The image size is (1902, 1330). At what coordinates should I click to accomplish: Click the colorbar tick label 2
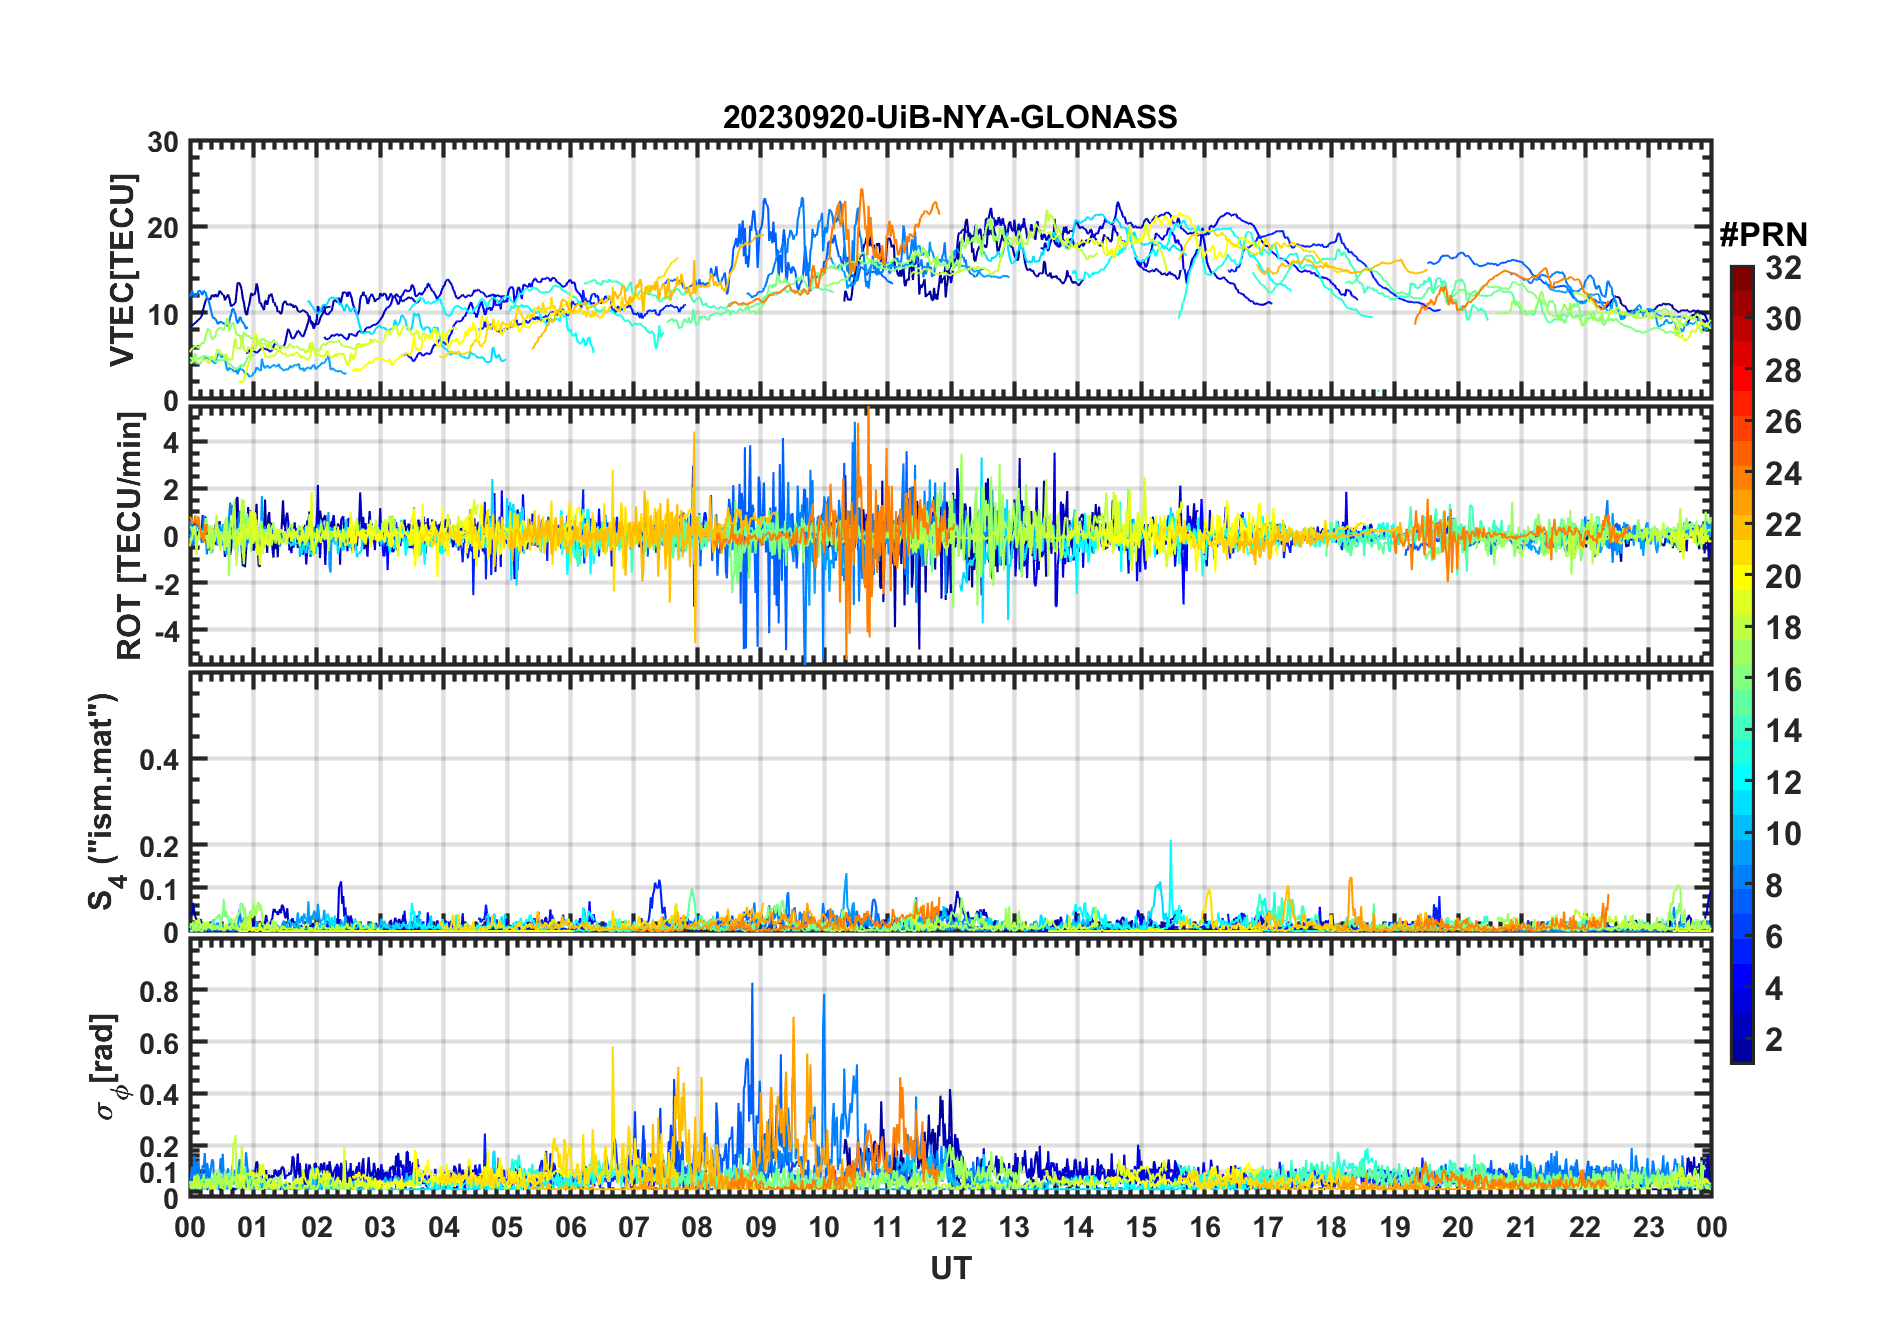1774,1040
